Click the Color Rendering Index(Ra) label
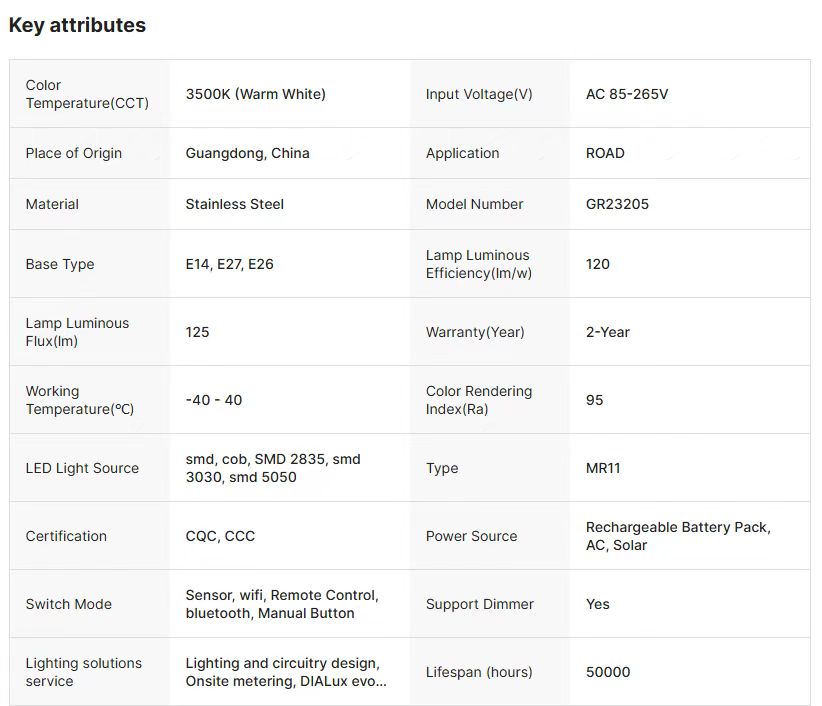Screen dimensions: 822x706 click(x=478, y=400)
